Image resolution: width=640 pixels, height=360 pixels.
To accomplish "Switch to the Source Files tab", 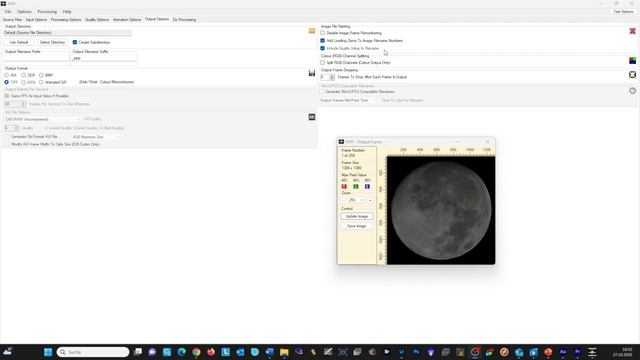I will click(13, 19).
